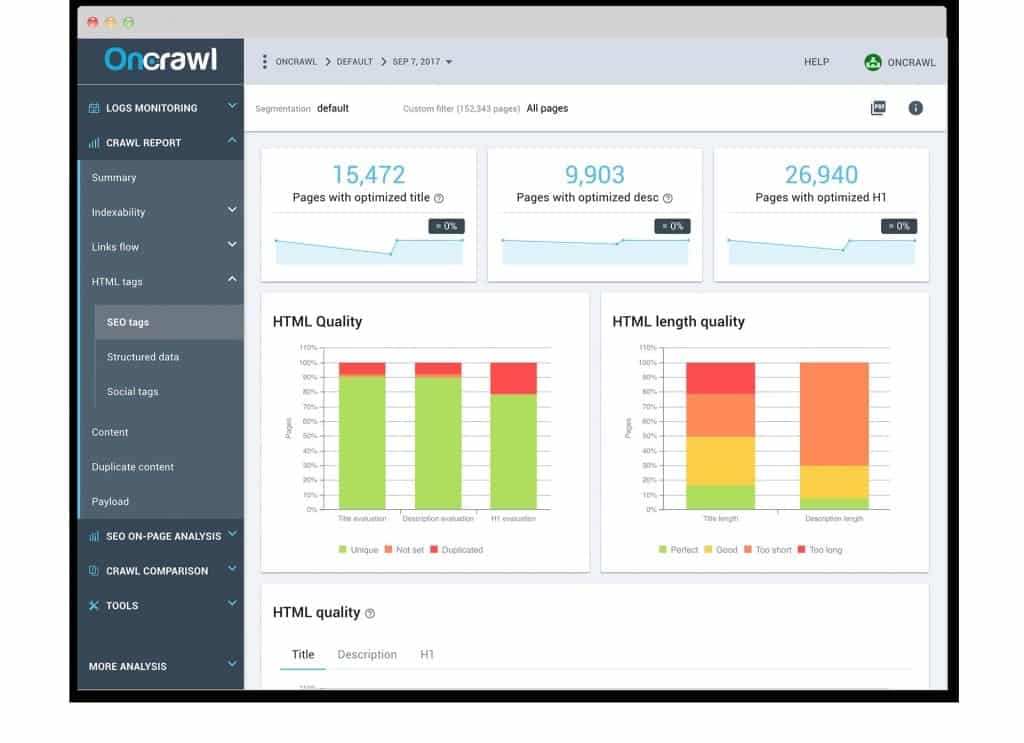
Task: Click the three-dot menu beside breadcrumb
Action: 264,62
